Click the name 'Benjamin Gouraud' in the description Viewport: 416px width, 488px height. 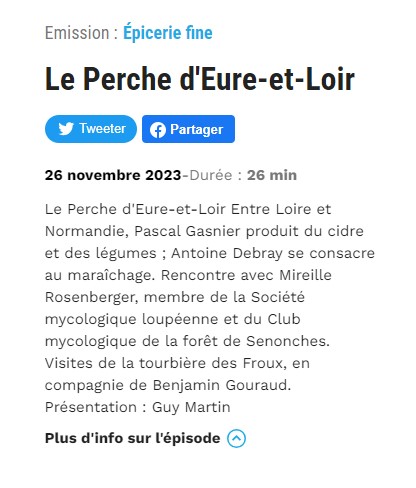[x=222, y=385]
